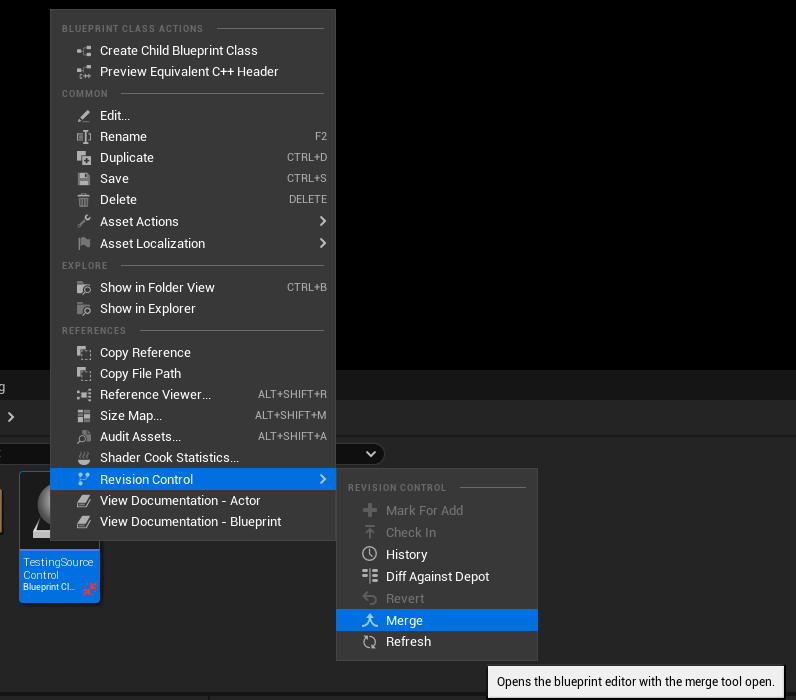Image resolution: width=796 pixels, height=700 pixels.
Task: Open Size Map for the asset
Action: point(130,416)
